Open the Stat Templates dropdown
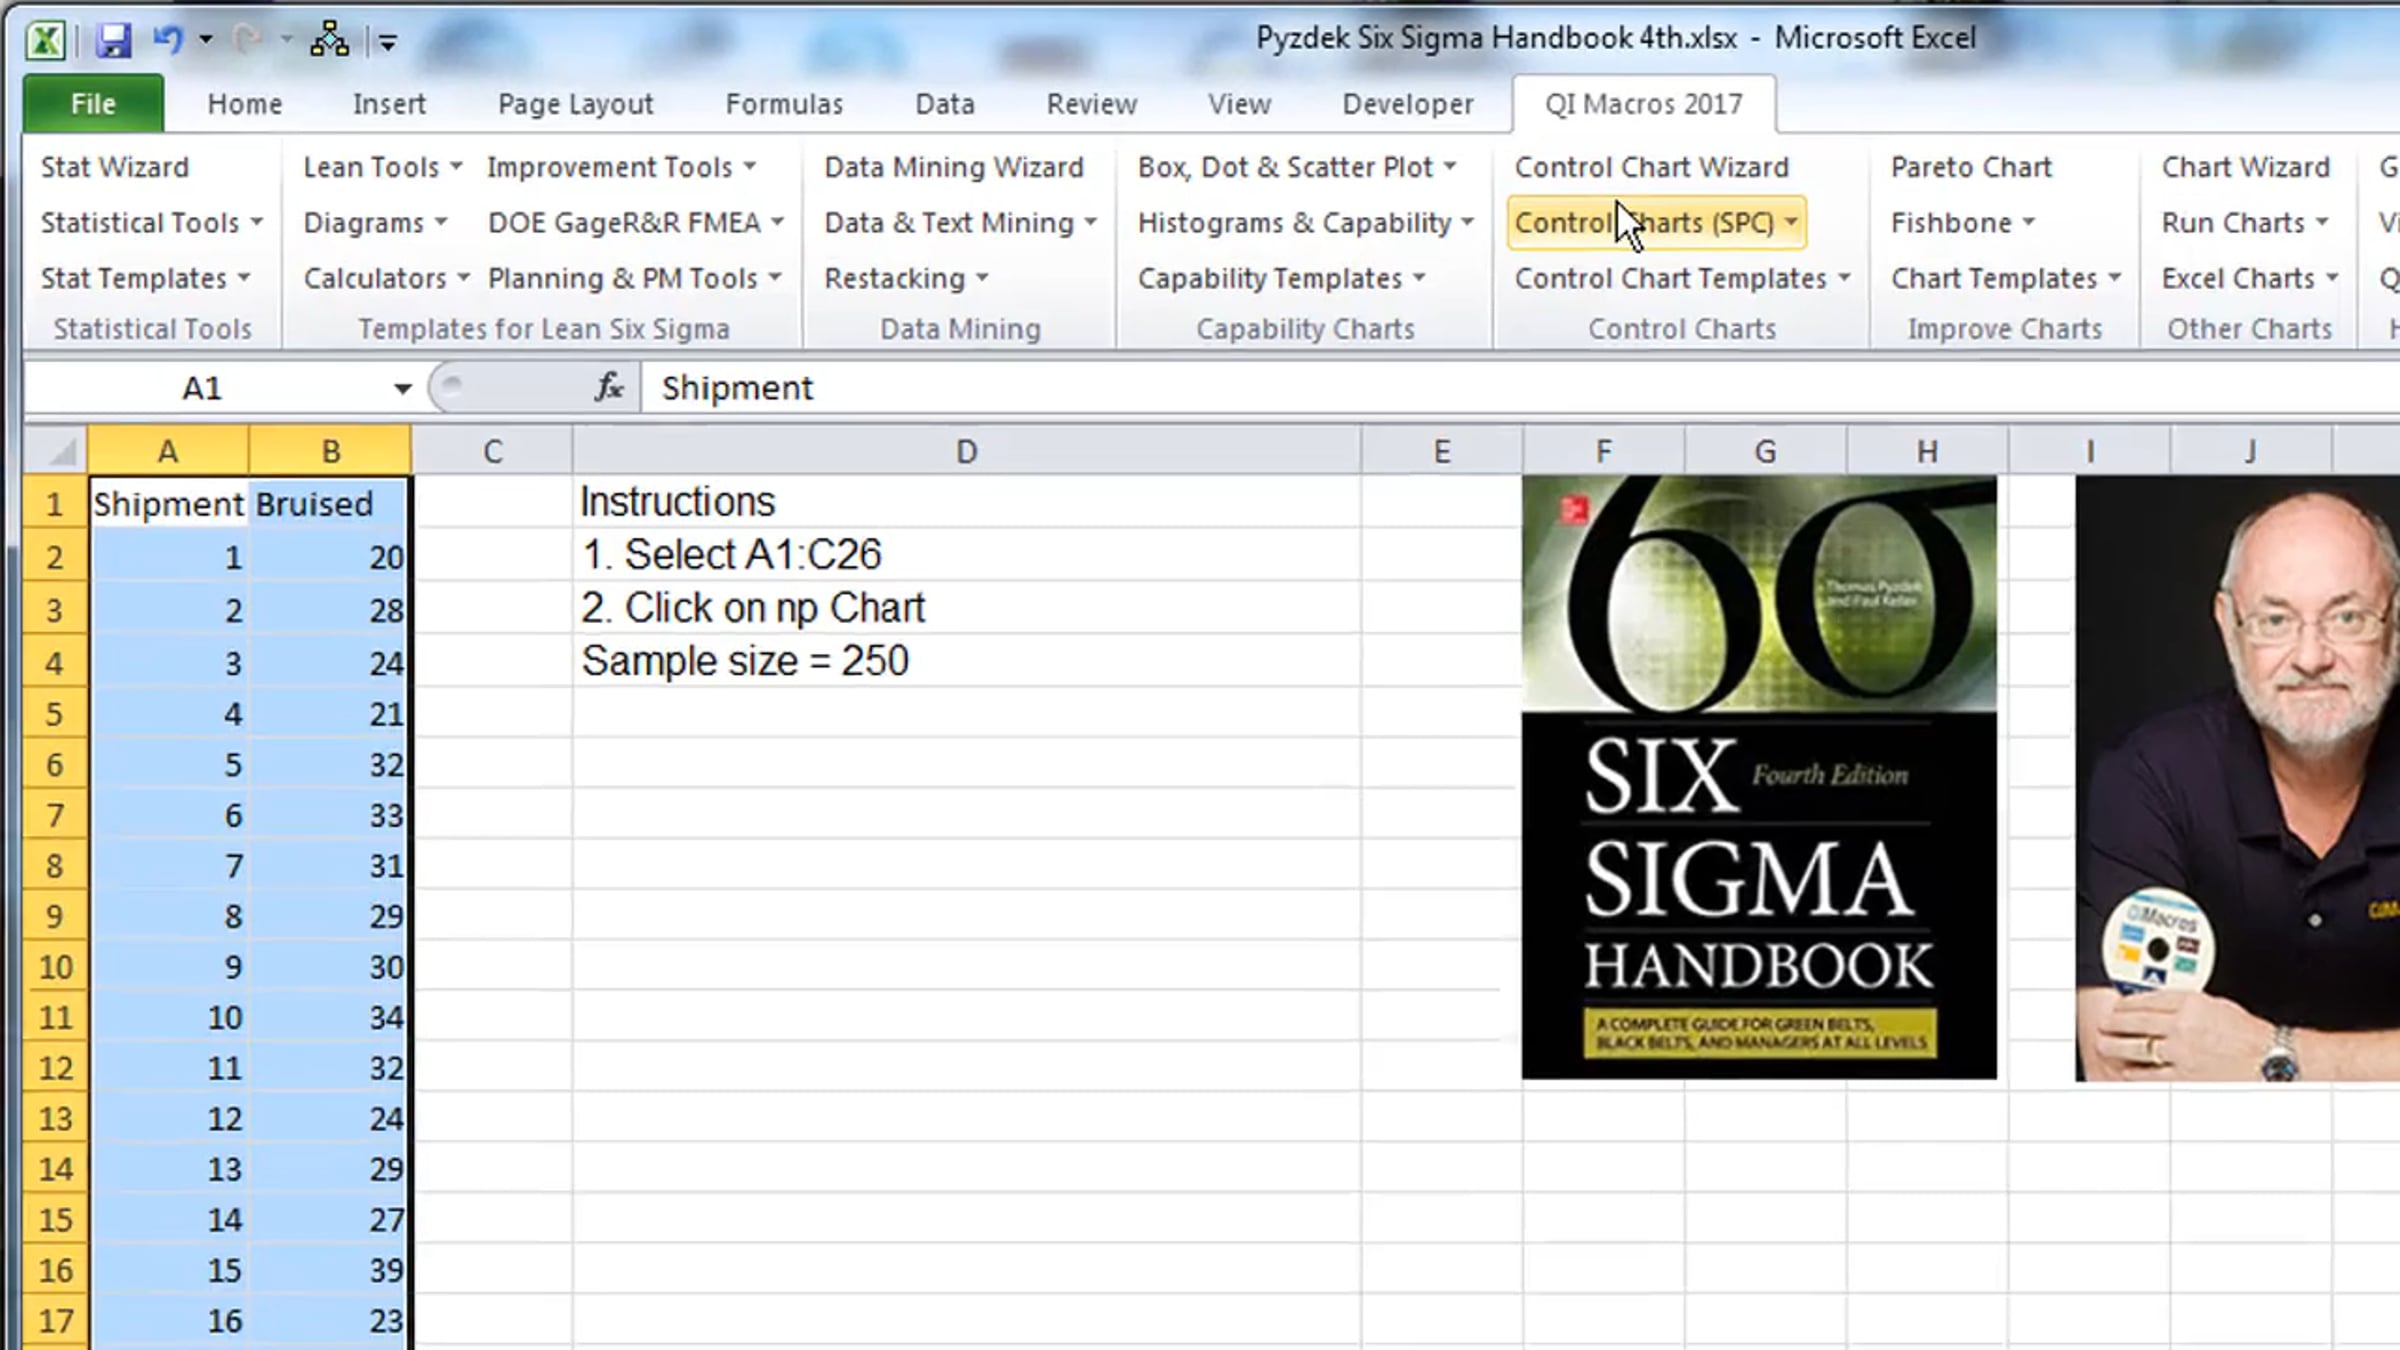 (x=145, y=278)
